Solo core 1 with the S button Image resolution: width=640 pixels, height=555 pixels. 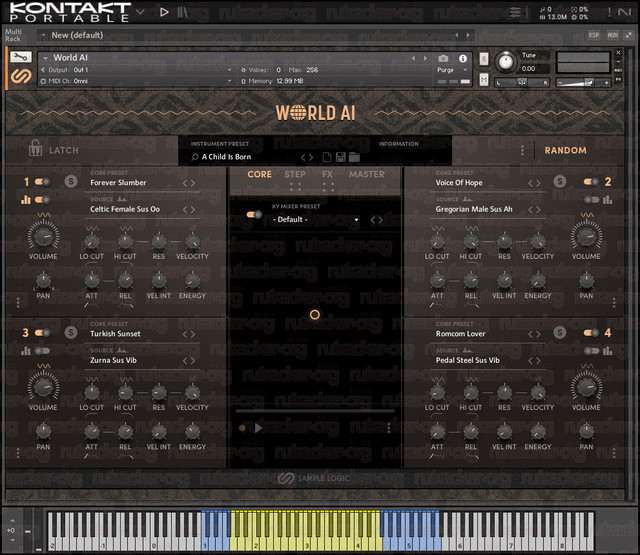71,181
